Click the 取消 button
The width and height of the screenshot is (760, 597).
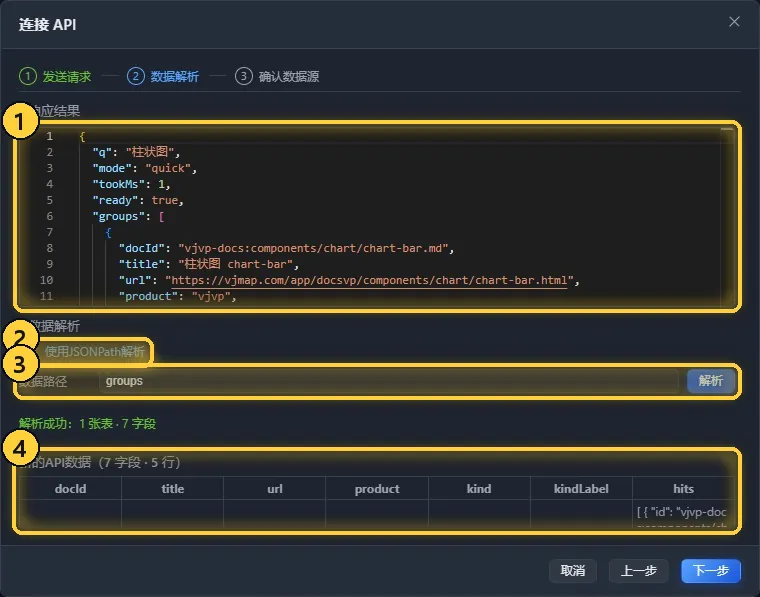[573, 571]
